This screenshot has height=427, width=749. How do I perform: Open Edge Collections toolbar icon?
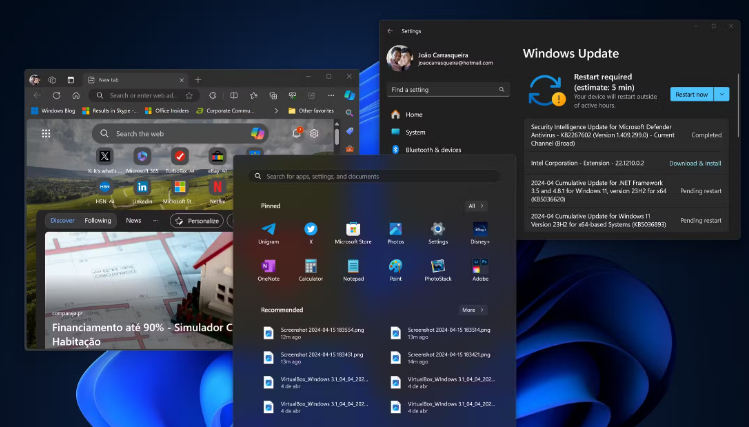[273, 96]
